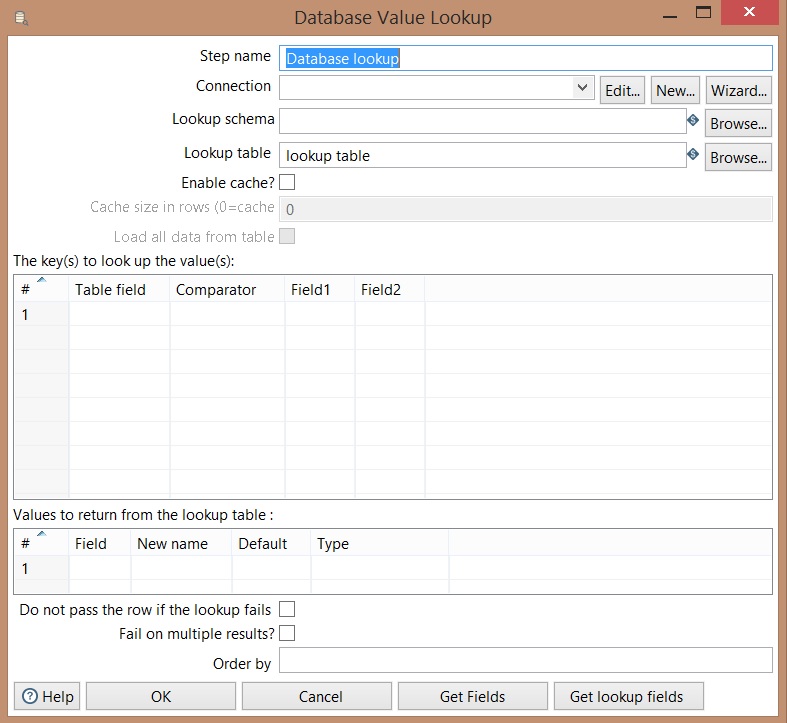
Task: Click the variable icon beside Lookup schema field
Action: tap(692, 121)
